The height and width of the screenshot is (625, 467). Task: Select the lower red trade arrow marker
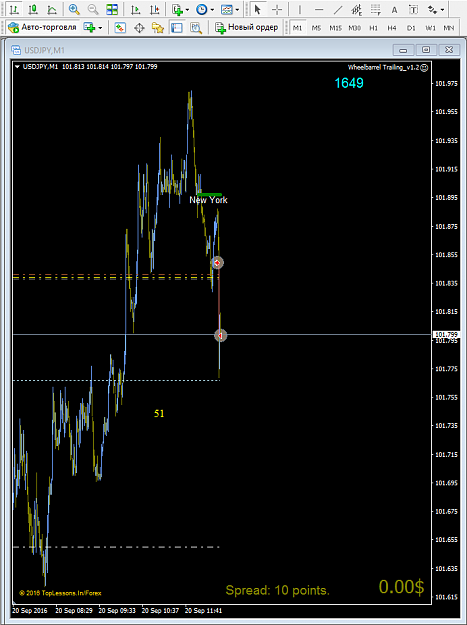point(220,336)
